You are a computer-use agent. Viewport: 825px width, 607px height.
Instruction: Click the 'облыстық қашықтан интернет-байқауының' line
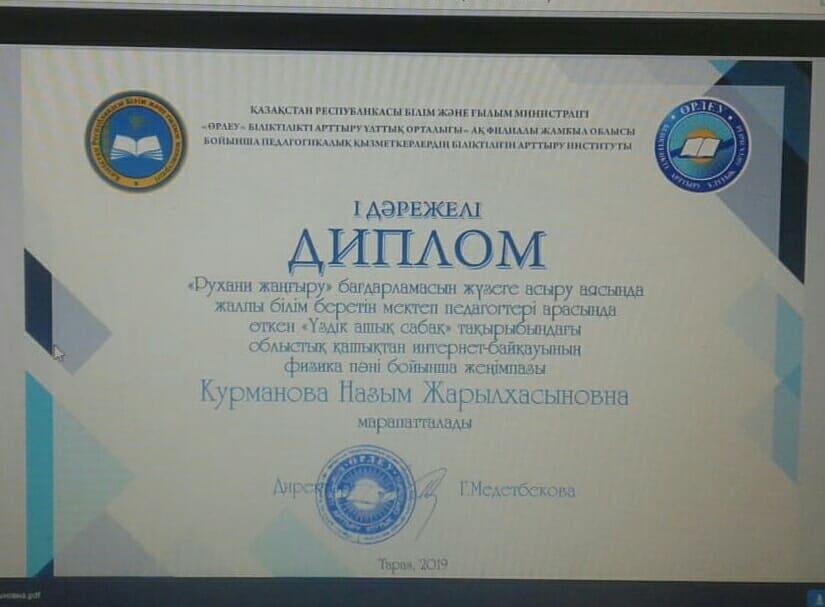pyautogui.click(x=416, y=348)
